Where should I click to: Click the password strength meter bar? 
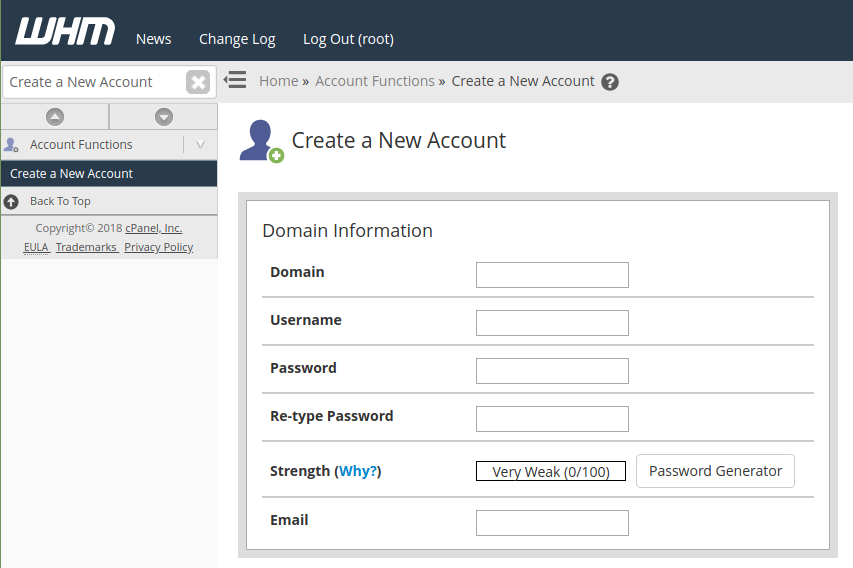click(551, 471)
